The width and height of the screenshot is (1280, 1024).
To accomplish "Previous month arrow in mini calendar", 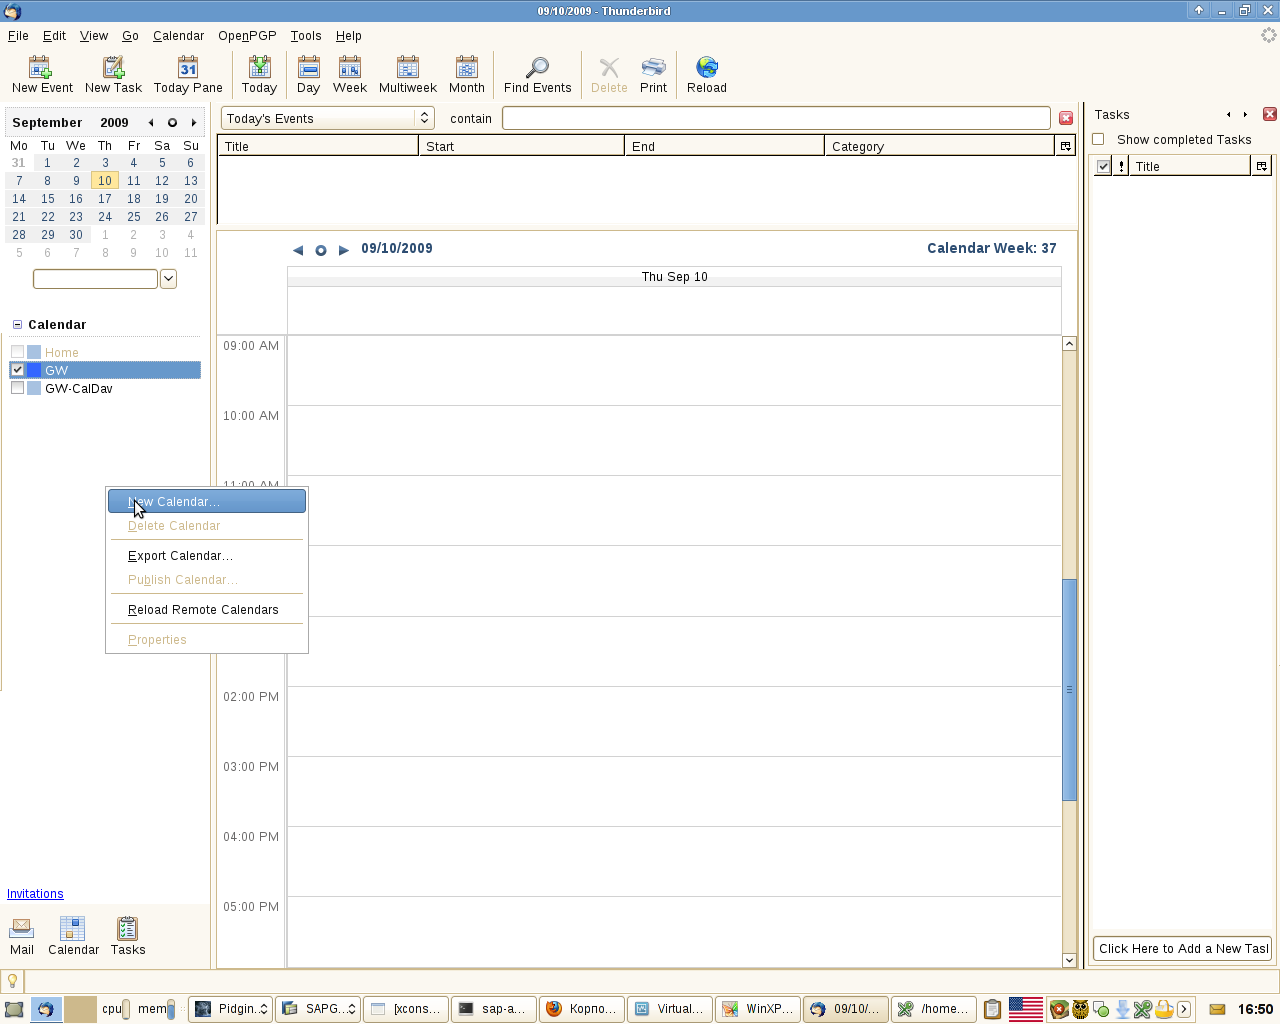I will tap(151, 123).
